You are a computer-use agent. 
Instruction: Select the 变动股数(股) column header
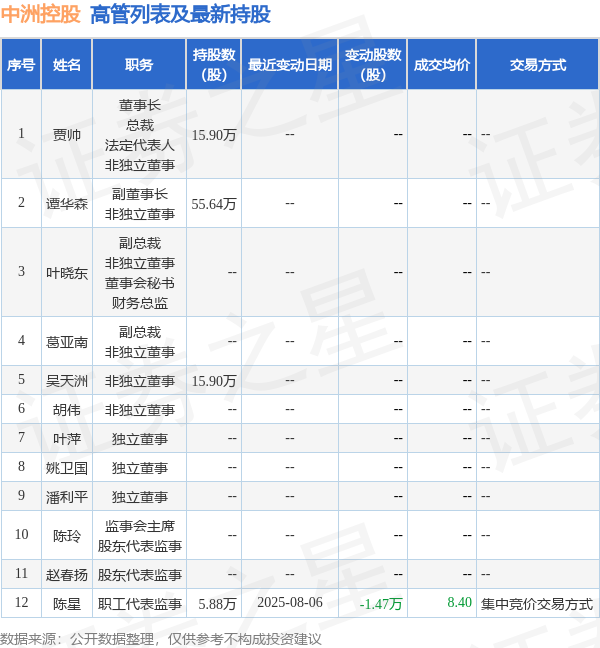373,65
